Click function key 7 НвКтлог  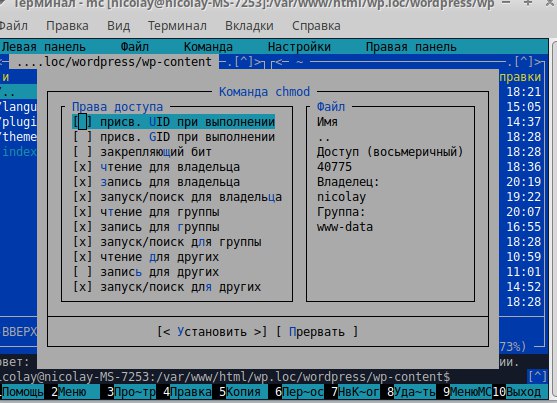(355, 392)
